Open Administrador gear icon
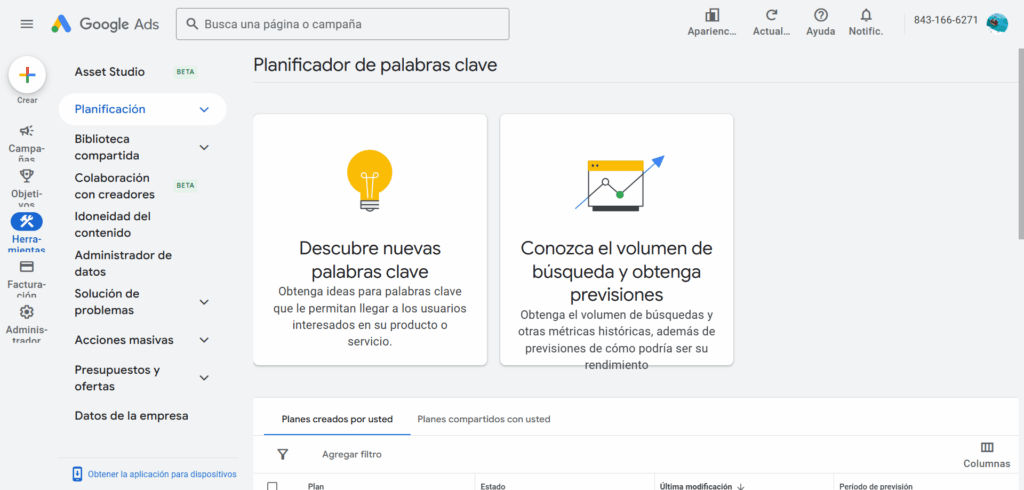 pos(27,312)
